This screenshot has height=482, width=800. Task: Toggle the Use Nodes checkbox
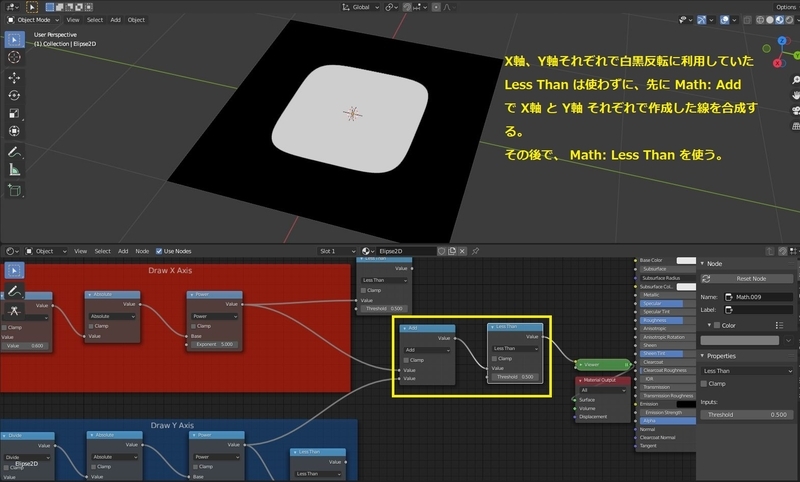point(159,251)
